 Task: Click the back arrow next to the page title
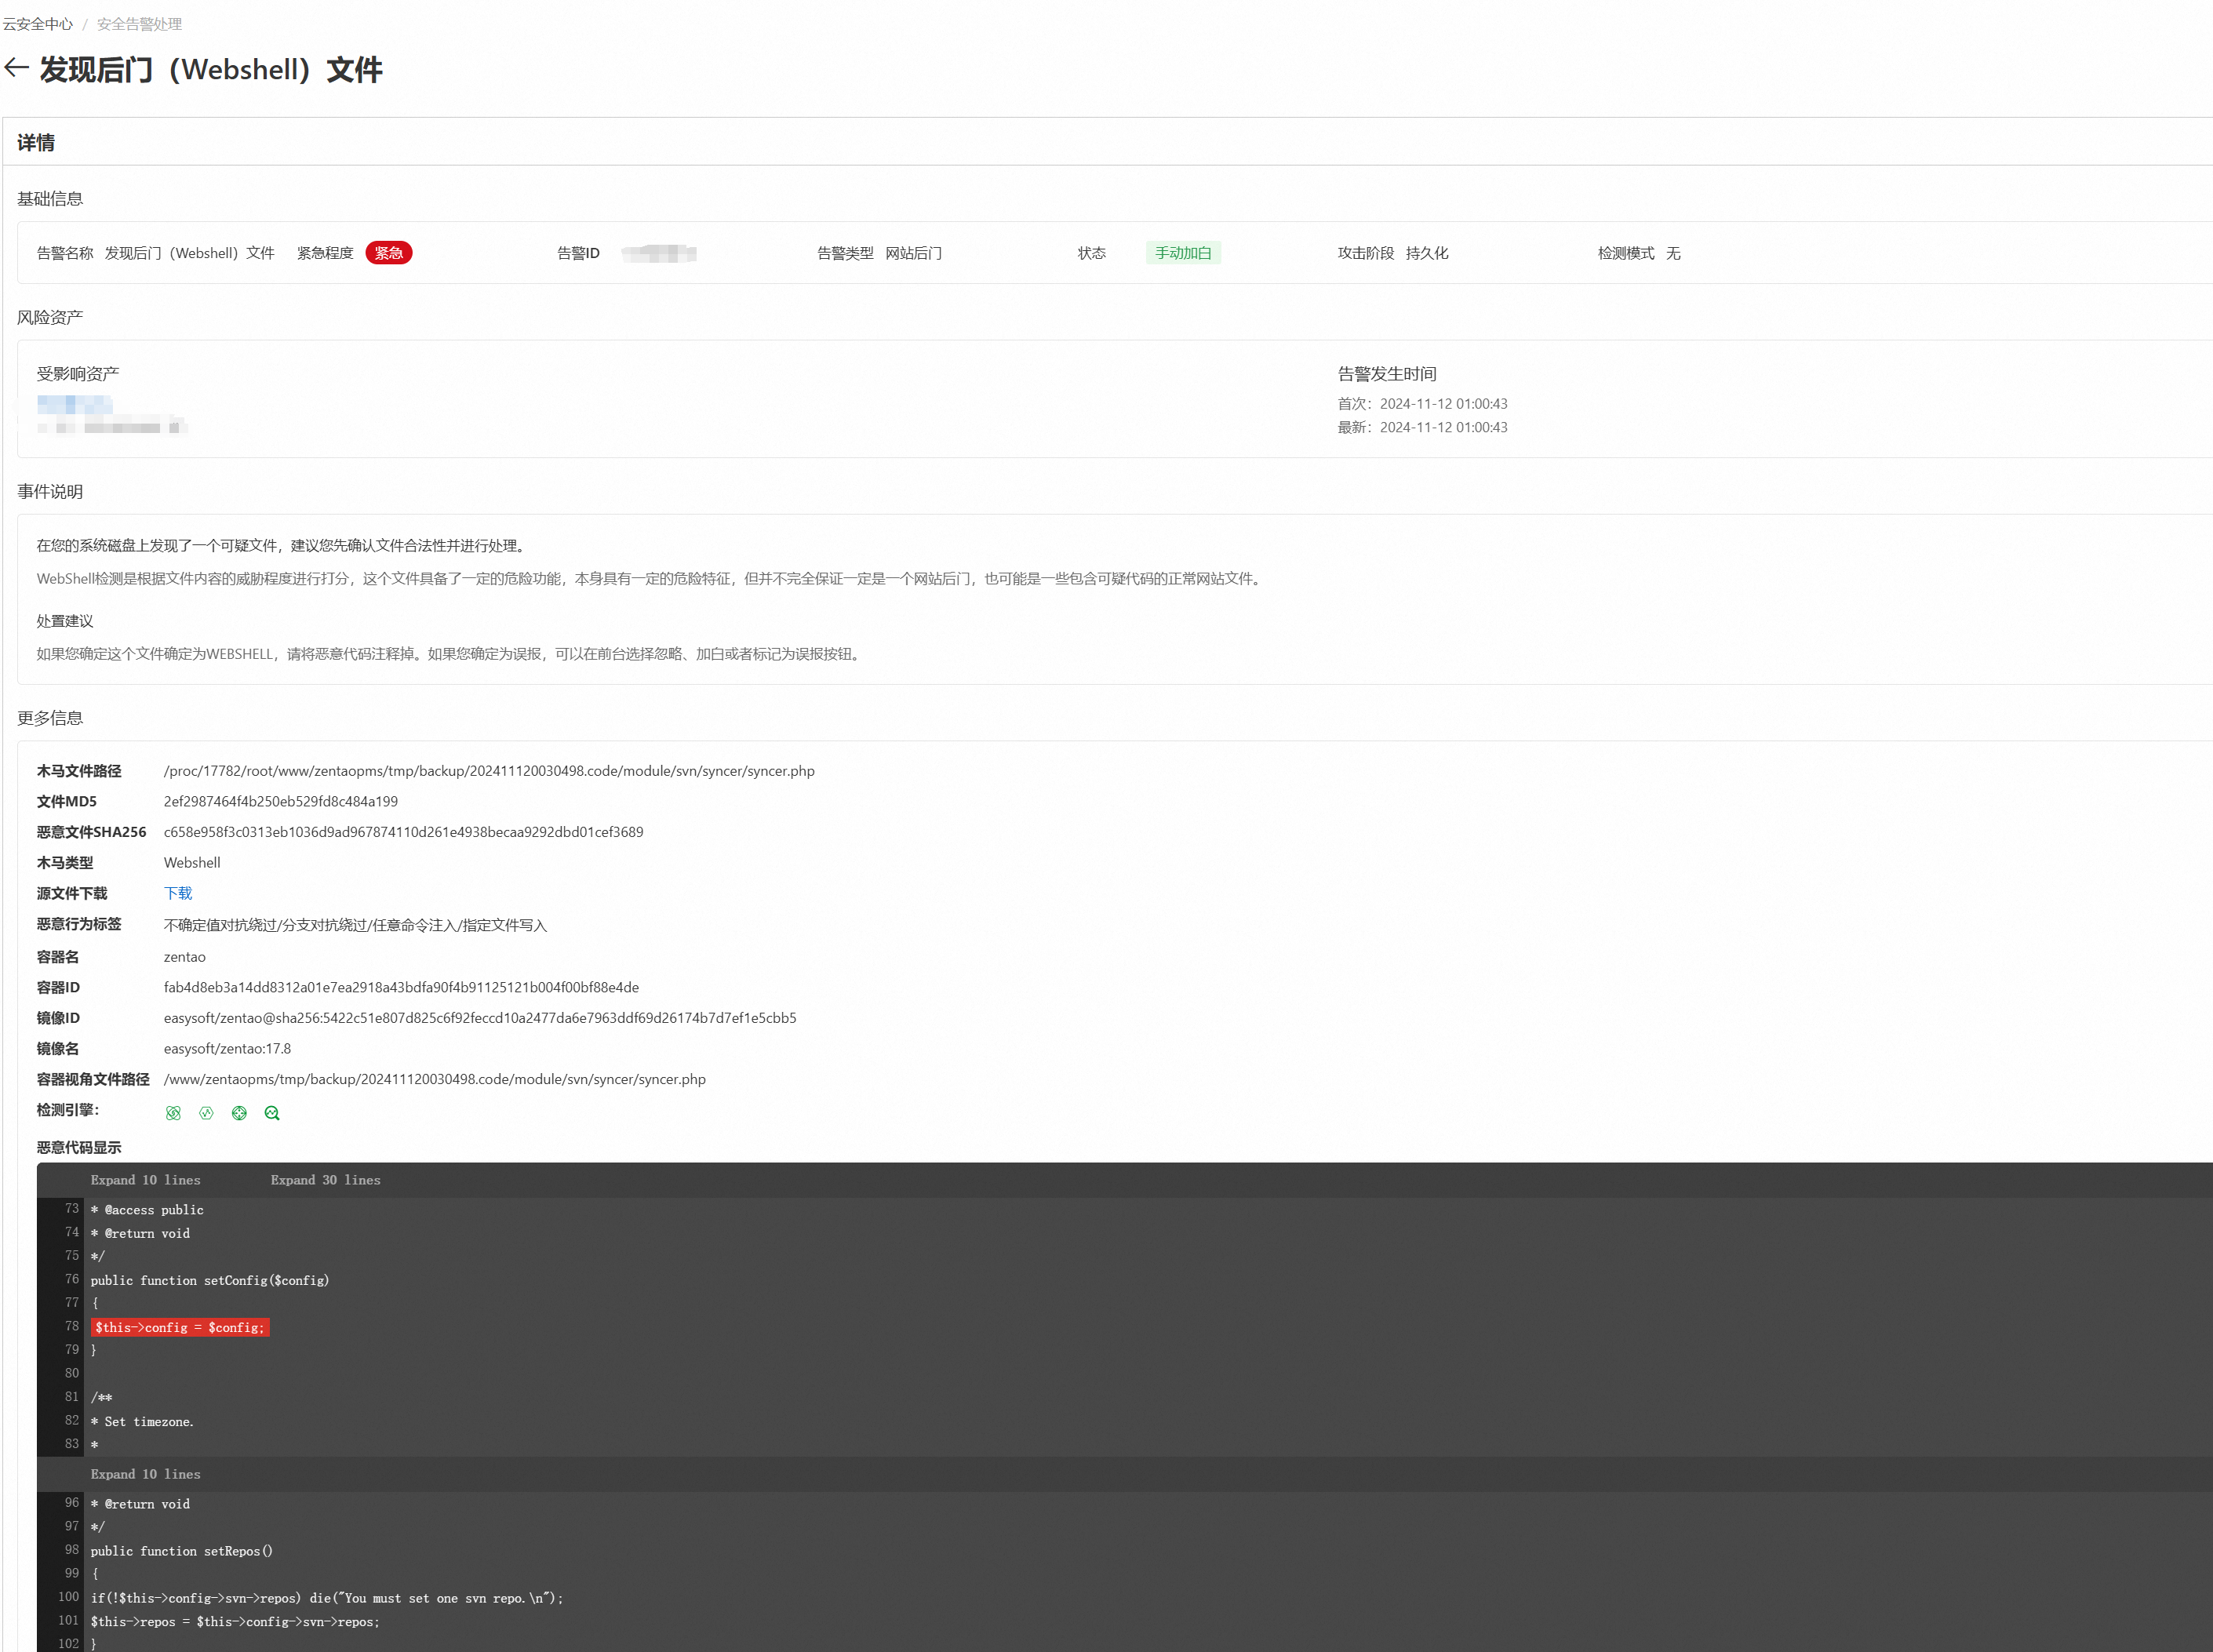pos(16,68)
